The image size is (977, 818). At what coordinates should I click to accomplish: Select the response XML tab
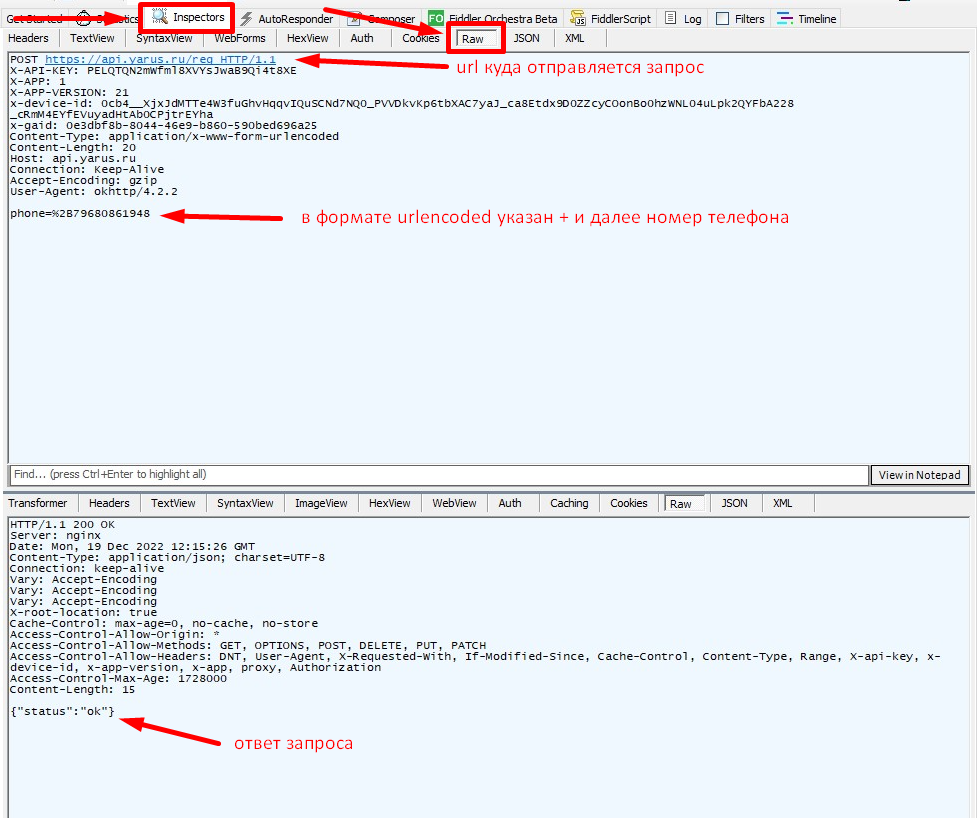click(783, 503)
